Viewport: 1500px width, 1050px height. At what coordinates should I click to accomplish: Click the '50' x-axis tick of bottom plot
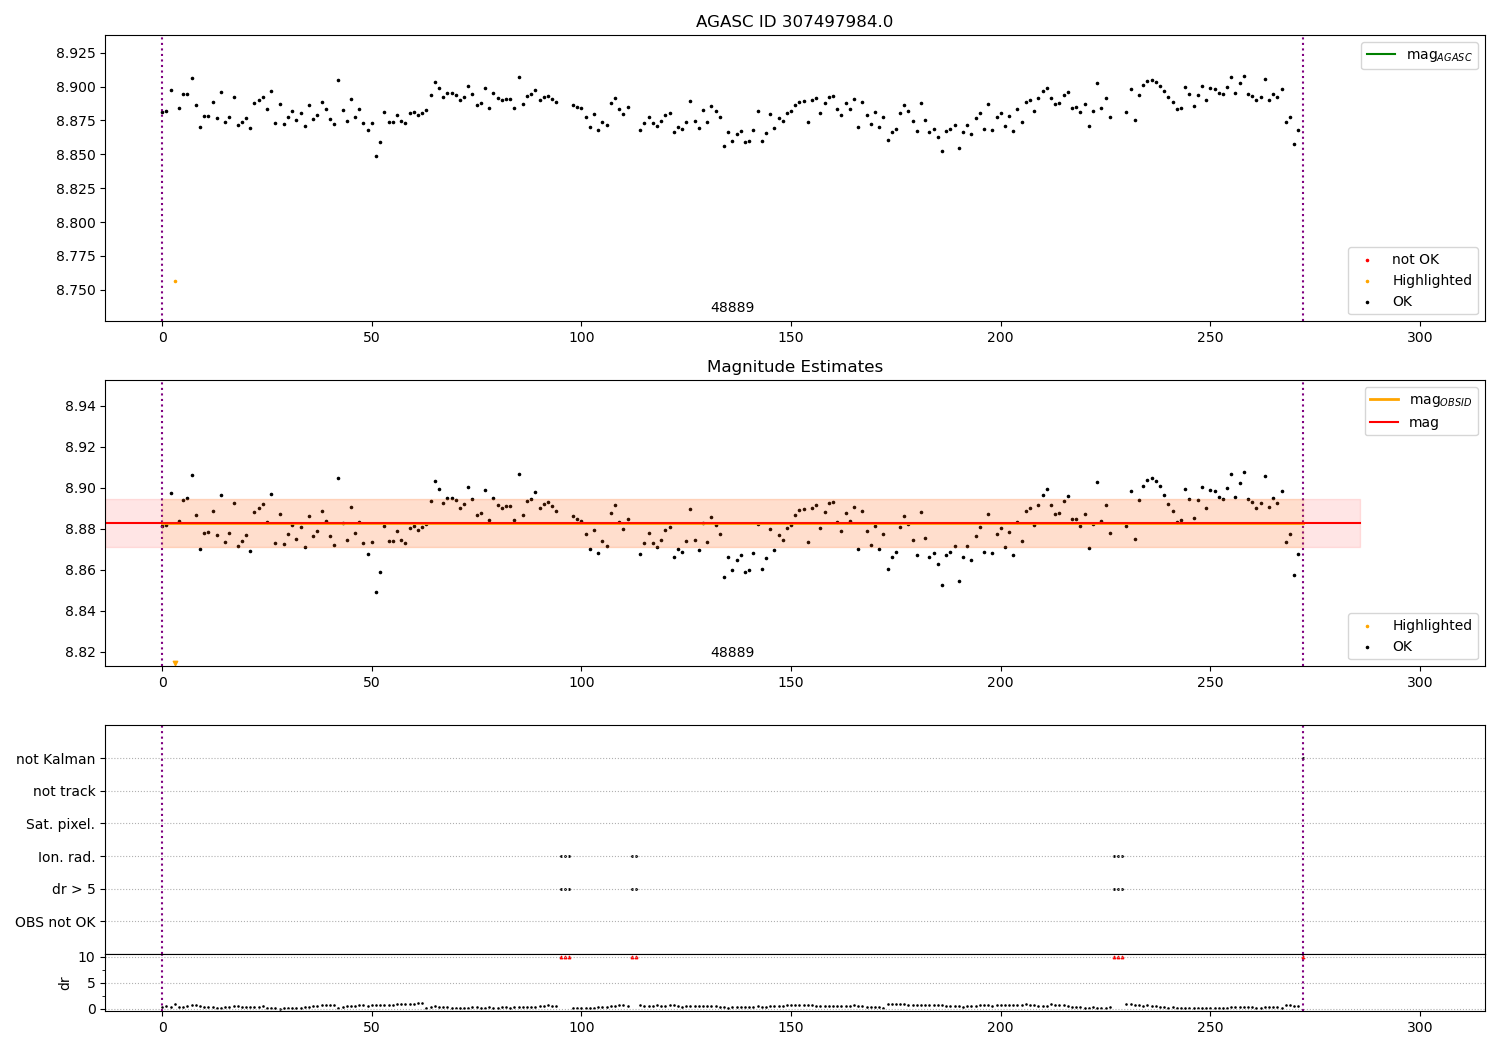tap(371, 1028)
